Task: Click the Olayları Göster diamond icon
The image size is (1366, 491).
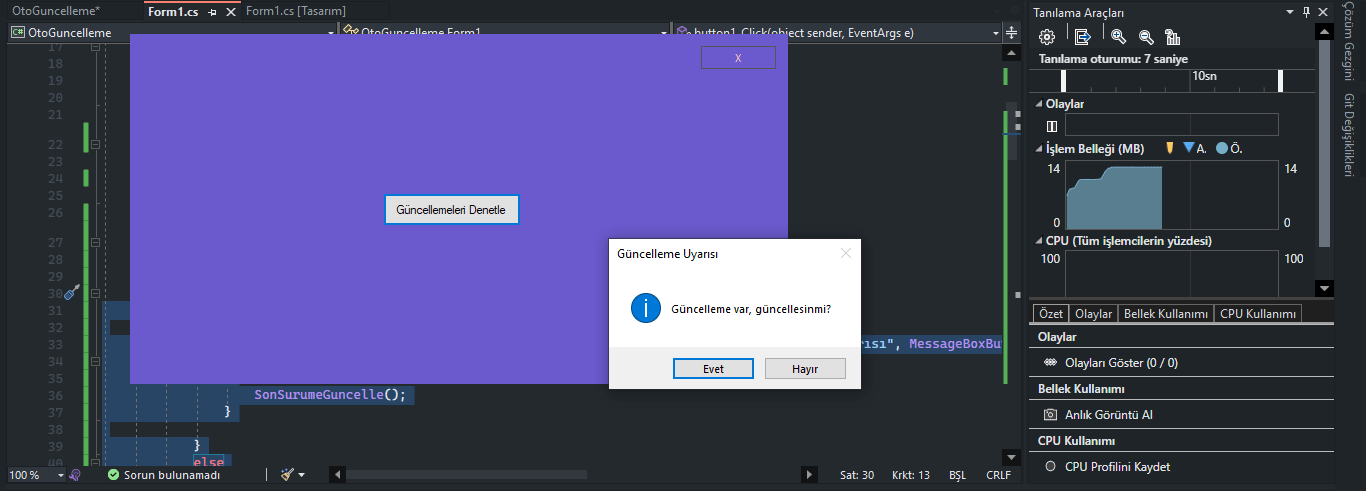Action: [x=1050, y=363]
